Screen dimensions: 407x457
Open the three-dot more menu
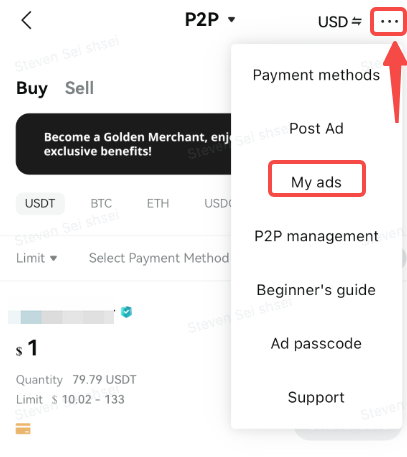pyautogui.click(x=389, y=22)
